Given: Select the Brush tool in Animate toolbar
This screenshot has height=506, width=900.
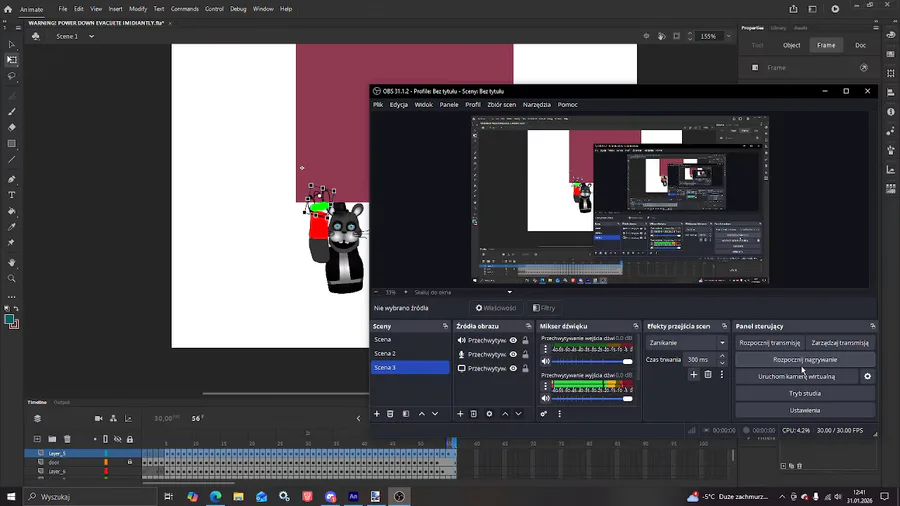Looking at the screenshot, I should [11, 112].
